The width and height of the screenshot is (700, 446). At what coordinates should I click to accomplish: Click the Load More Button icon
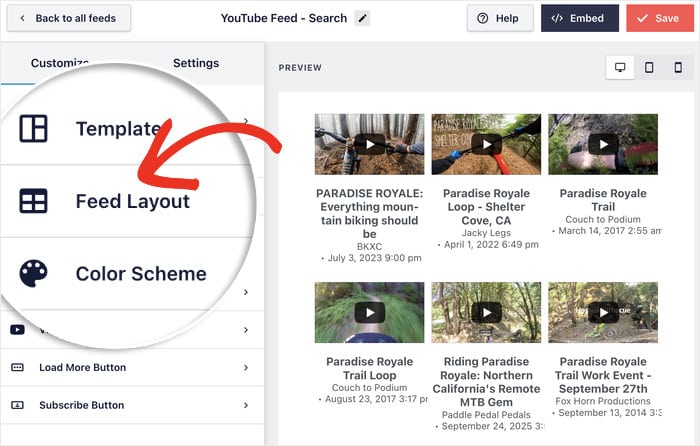tap(17, 367)
